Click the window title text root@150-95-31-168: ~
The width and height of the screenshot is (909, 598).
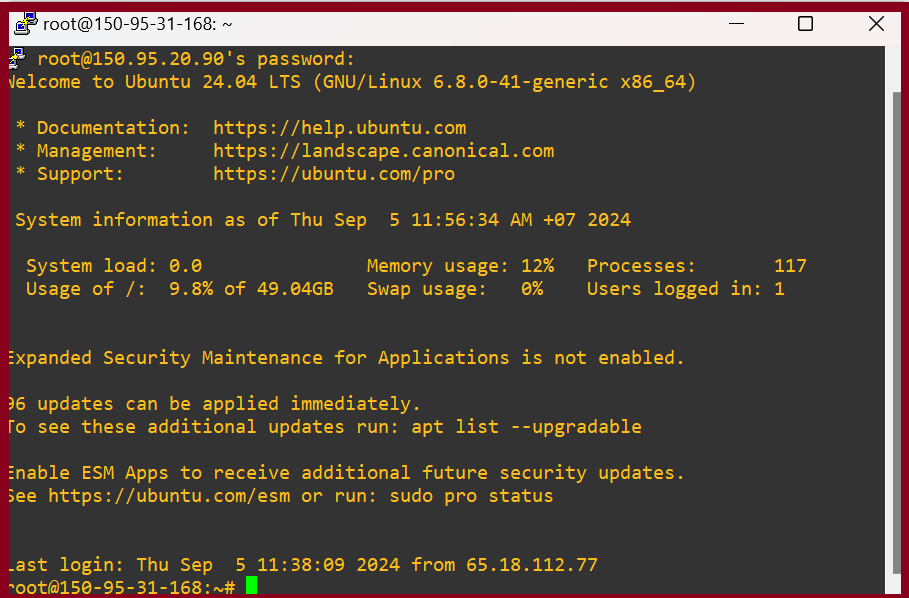point(137,24)
